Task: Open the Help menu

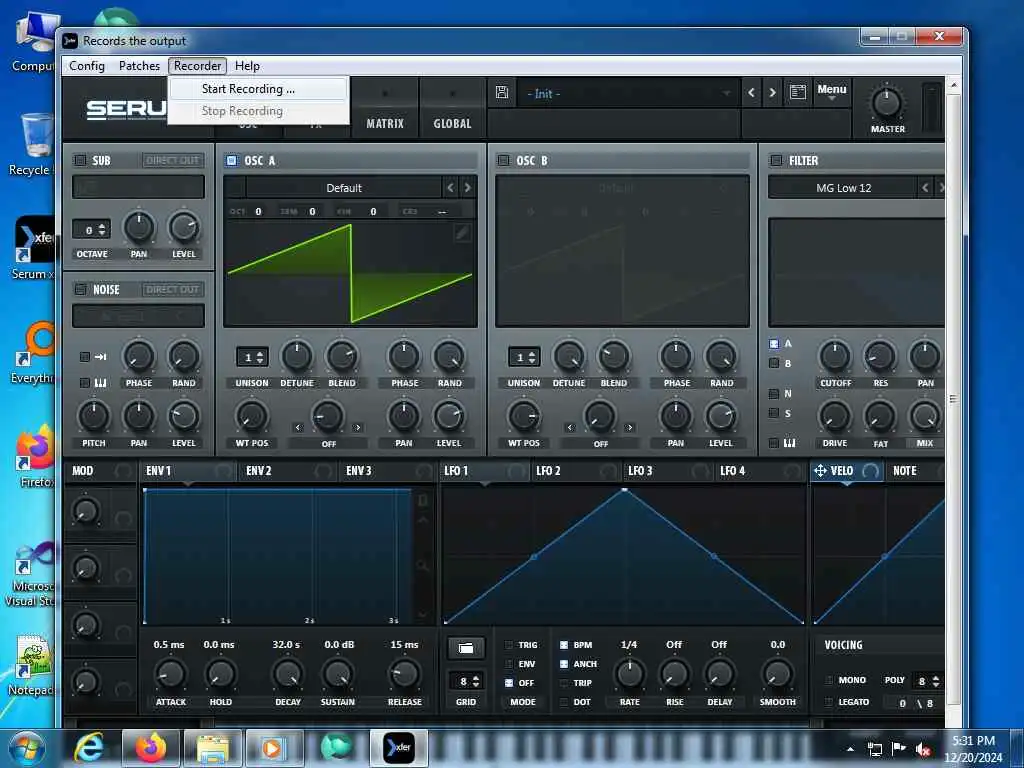Action: click(247, 66)
